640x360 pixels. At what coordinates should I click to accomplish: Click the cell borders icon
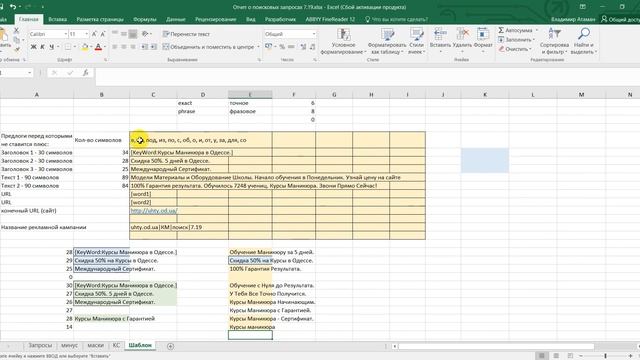click(x=68, y=47)
